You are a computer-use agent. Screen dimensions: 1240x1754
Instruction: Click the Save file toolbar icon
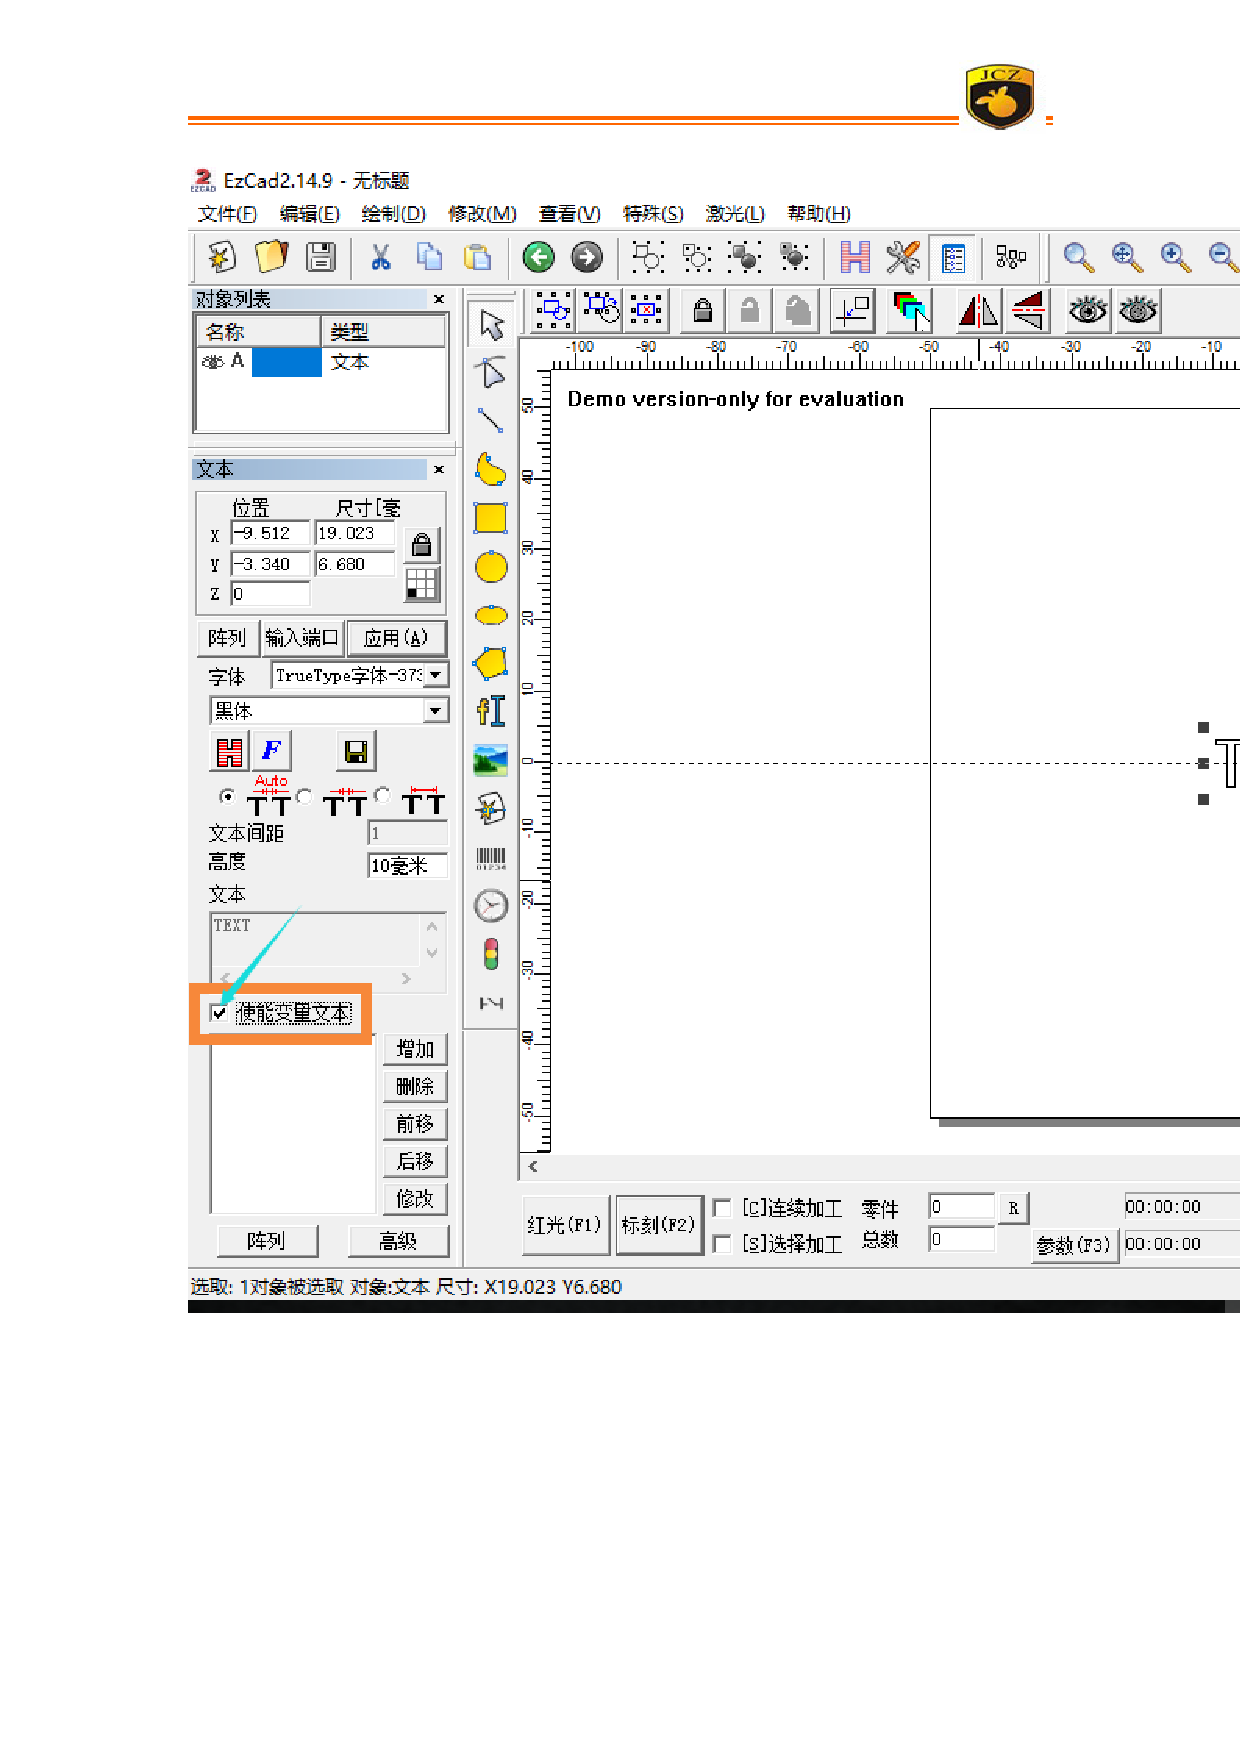[321, 257]
